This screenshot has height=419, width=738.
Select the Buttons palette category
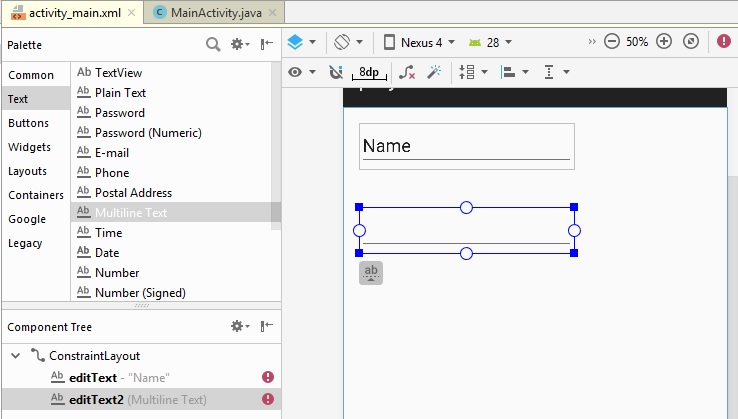(28, 123)
